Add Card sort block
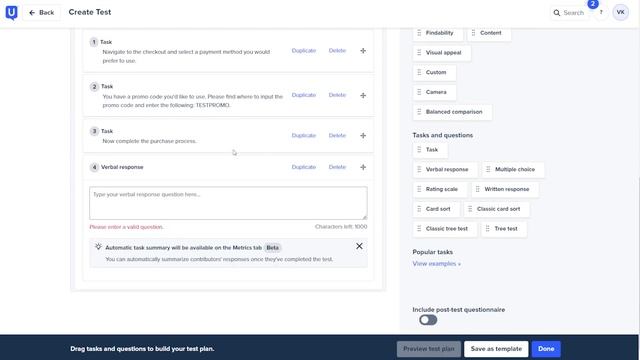Screen dimensions: 640x360 436,209
